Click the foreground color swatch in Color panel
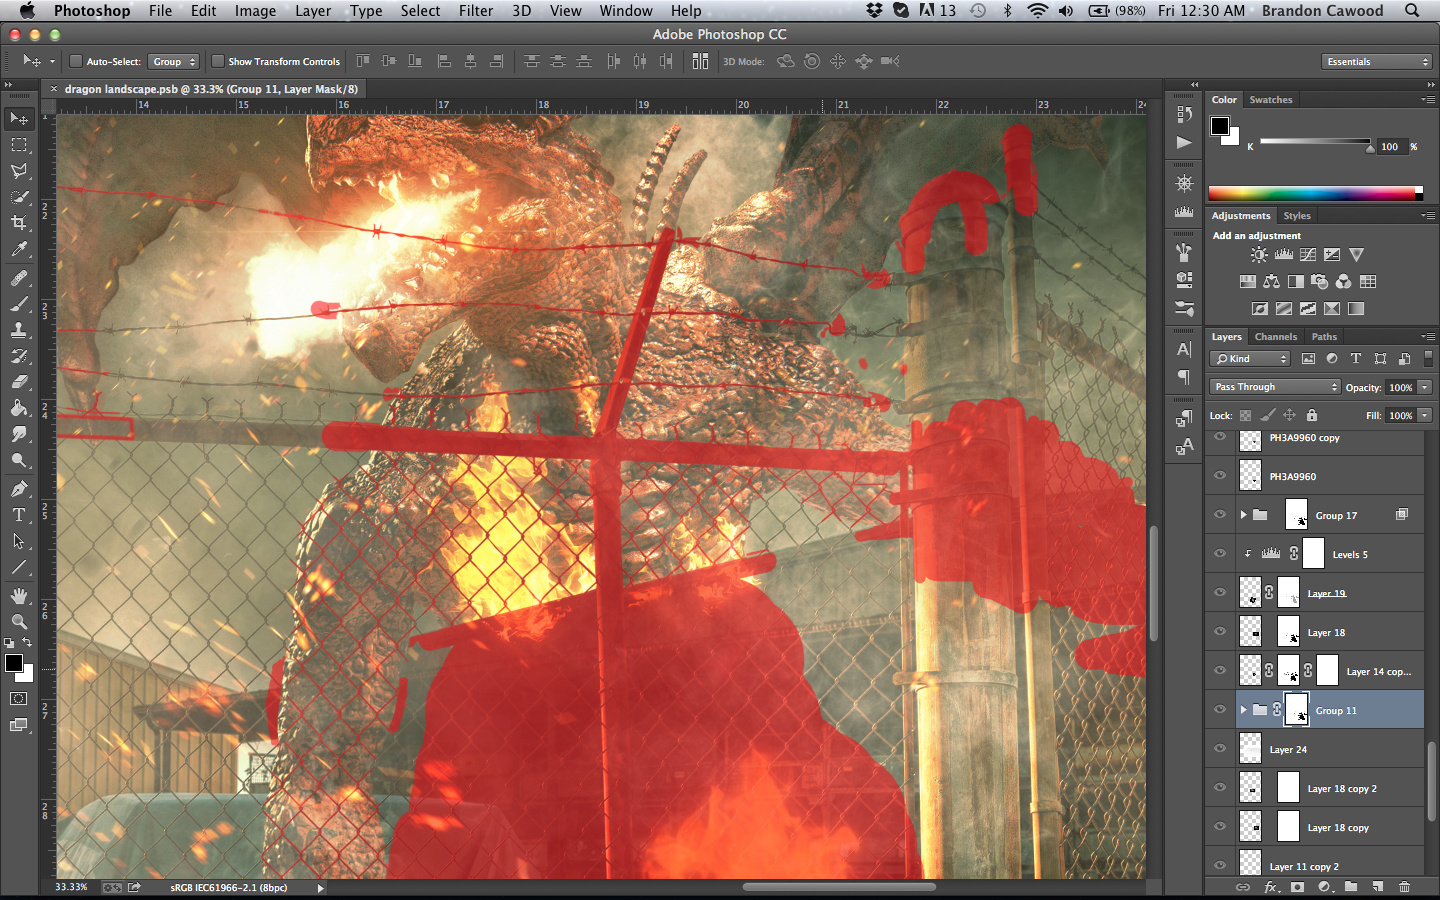 point(1220,126)
